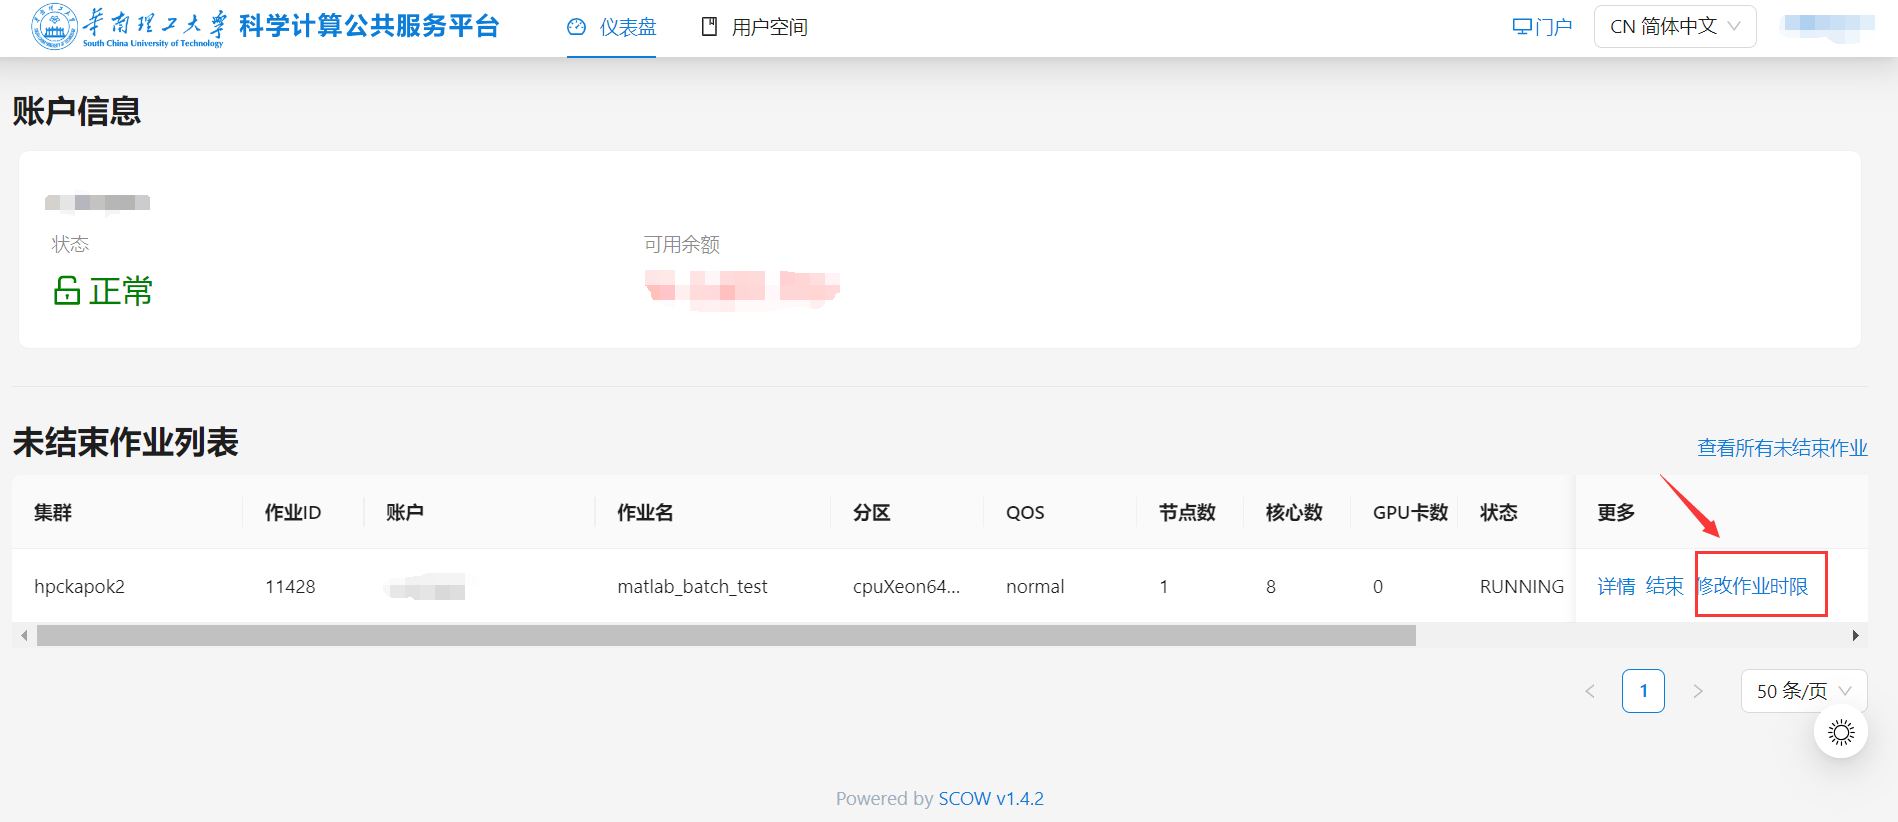Click the 正常 account status text
This screenshot has width=1898, height=822.
pos(121,291)
